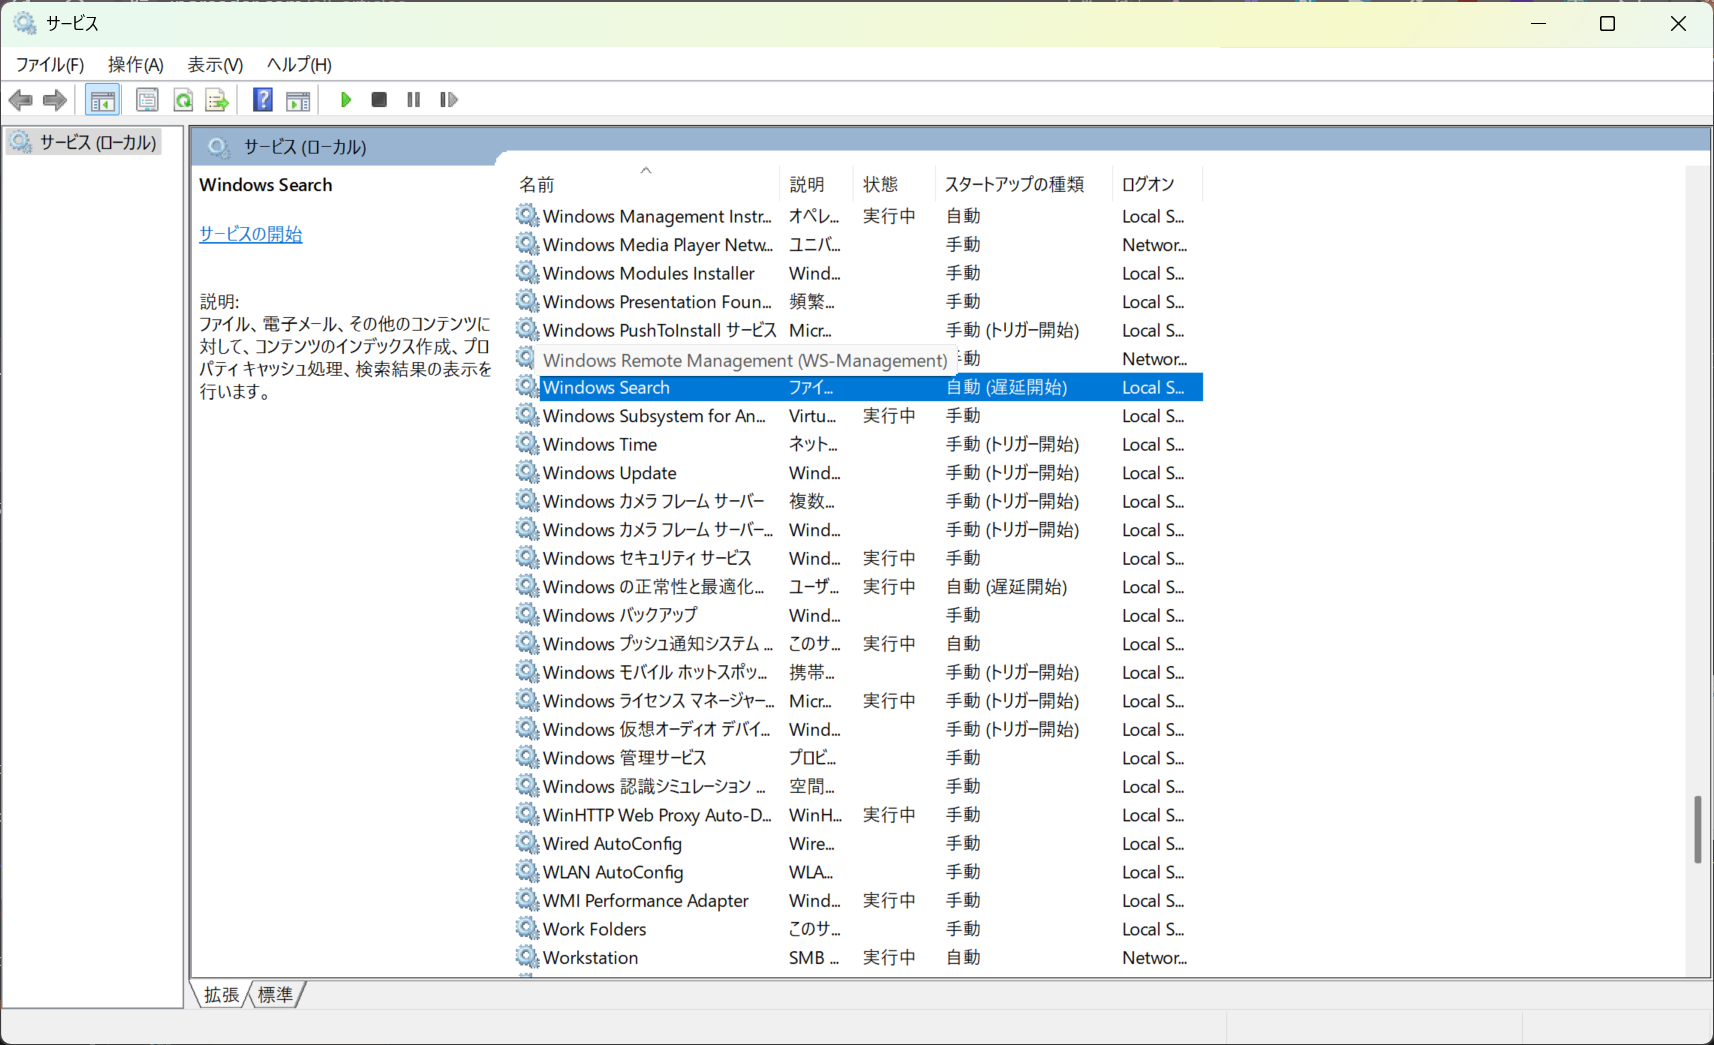Select Windows ライセンス マネージャー service
Viewport: 1714px width, 1045px height.
[858, 701]
